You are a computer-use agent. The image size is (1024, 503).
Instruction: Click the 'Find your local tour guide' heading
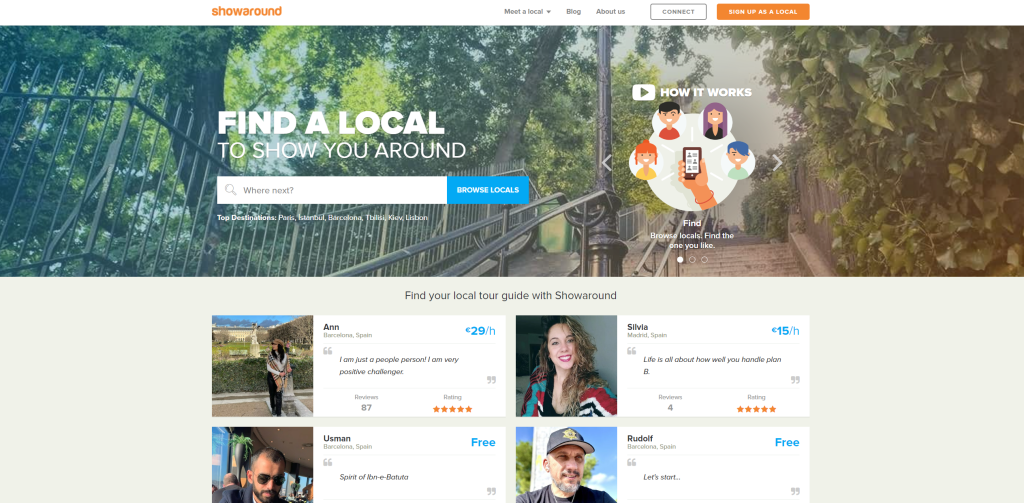tap(511, 295)
